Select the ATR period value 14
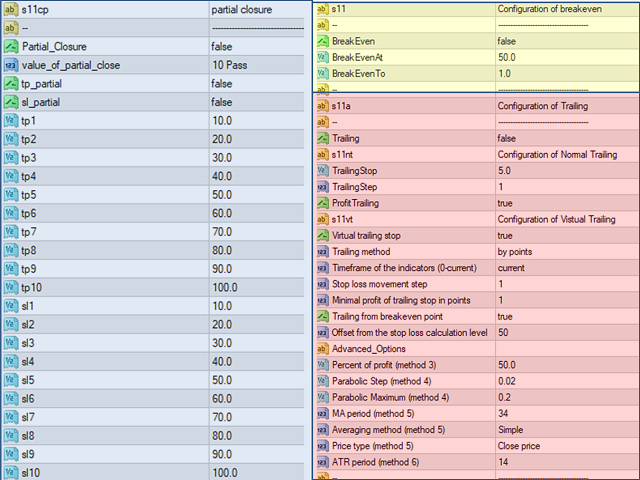The width and height of the screenshot is (640, 480). click(x=503, y=462)
